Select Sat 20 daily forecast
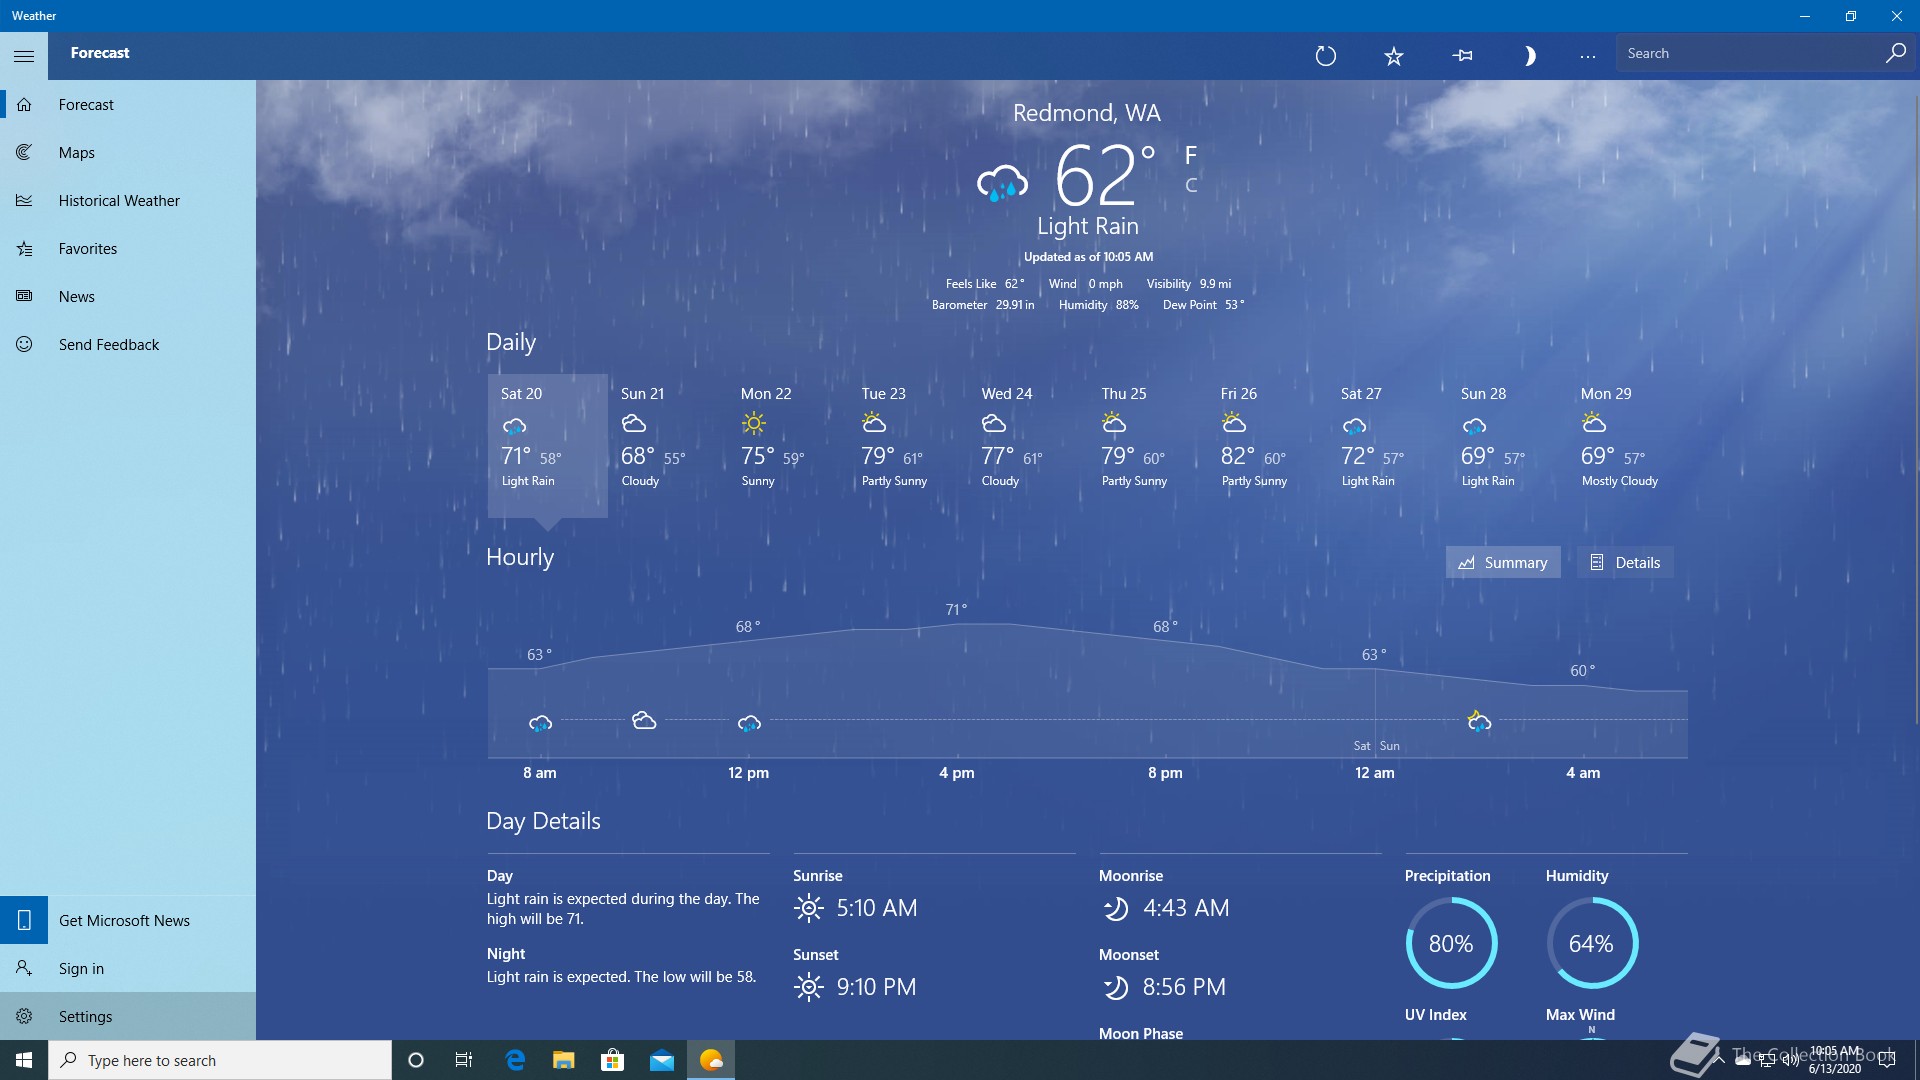Viewport: 1920px width, 1080px height. click(x=547, y=445)
